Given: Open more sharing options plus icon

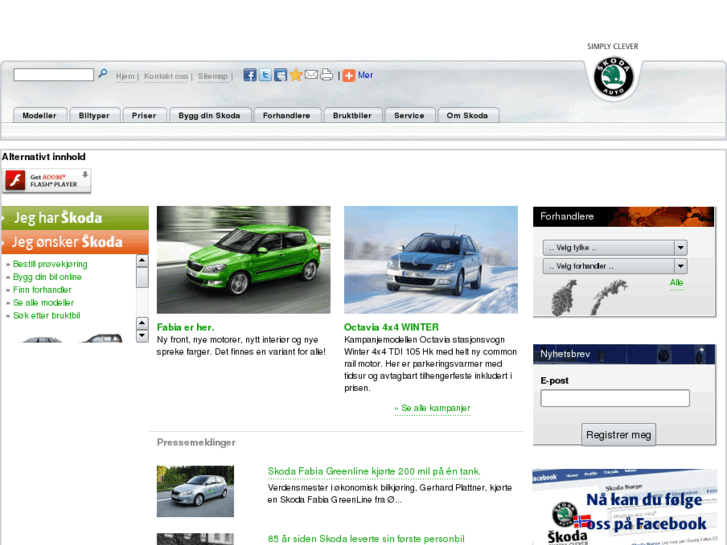Looking at the screenshot, I should coord(349,75).
